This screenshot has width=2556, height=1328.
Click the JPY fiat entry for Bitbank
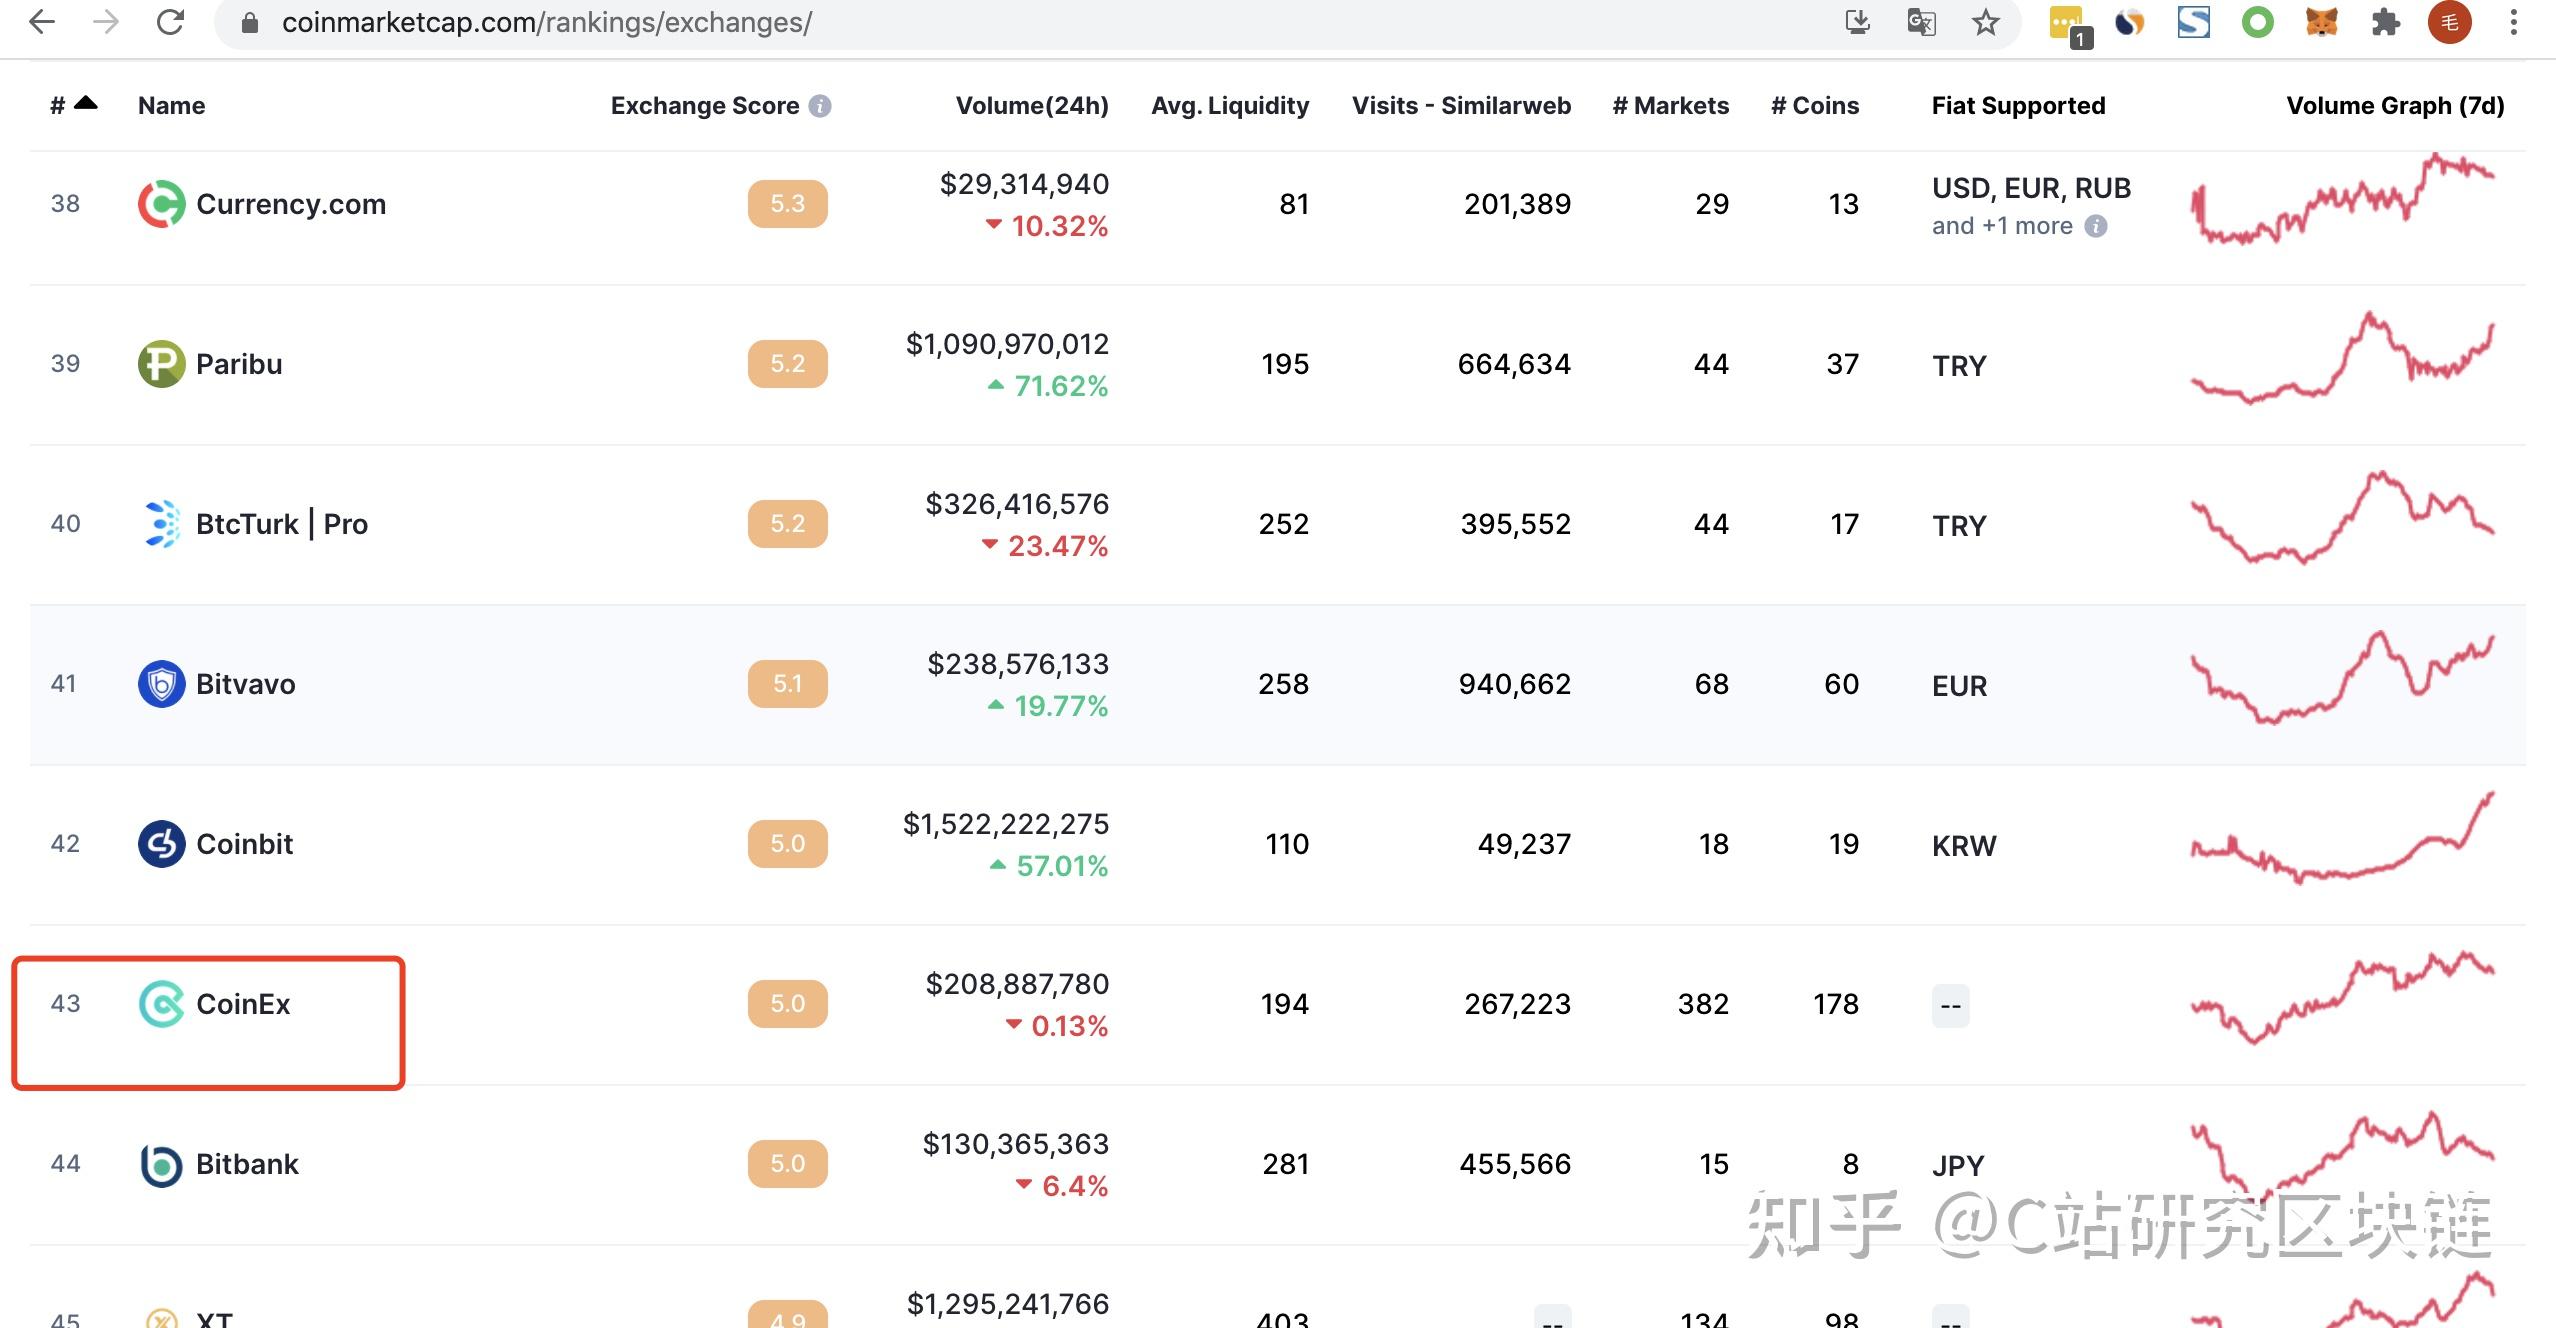point(1958,1166)
